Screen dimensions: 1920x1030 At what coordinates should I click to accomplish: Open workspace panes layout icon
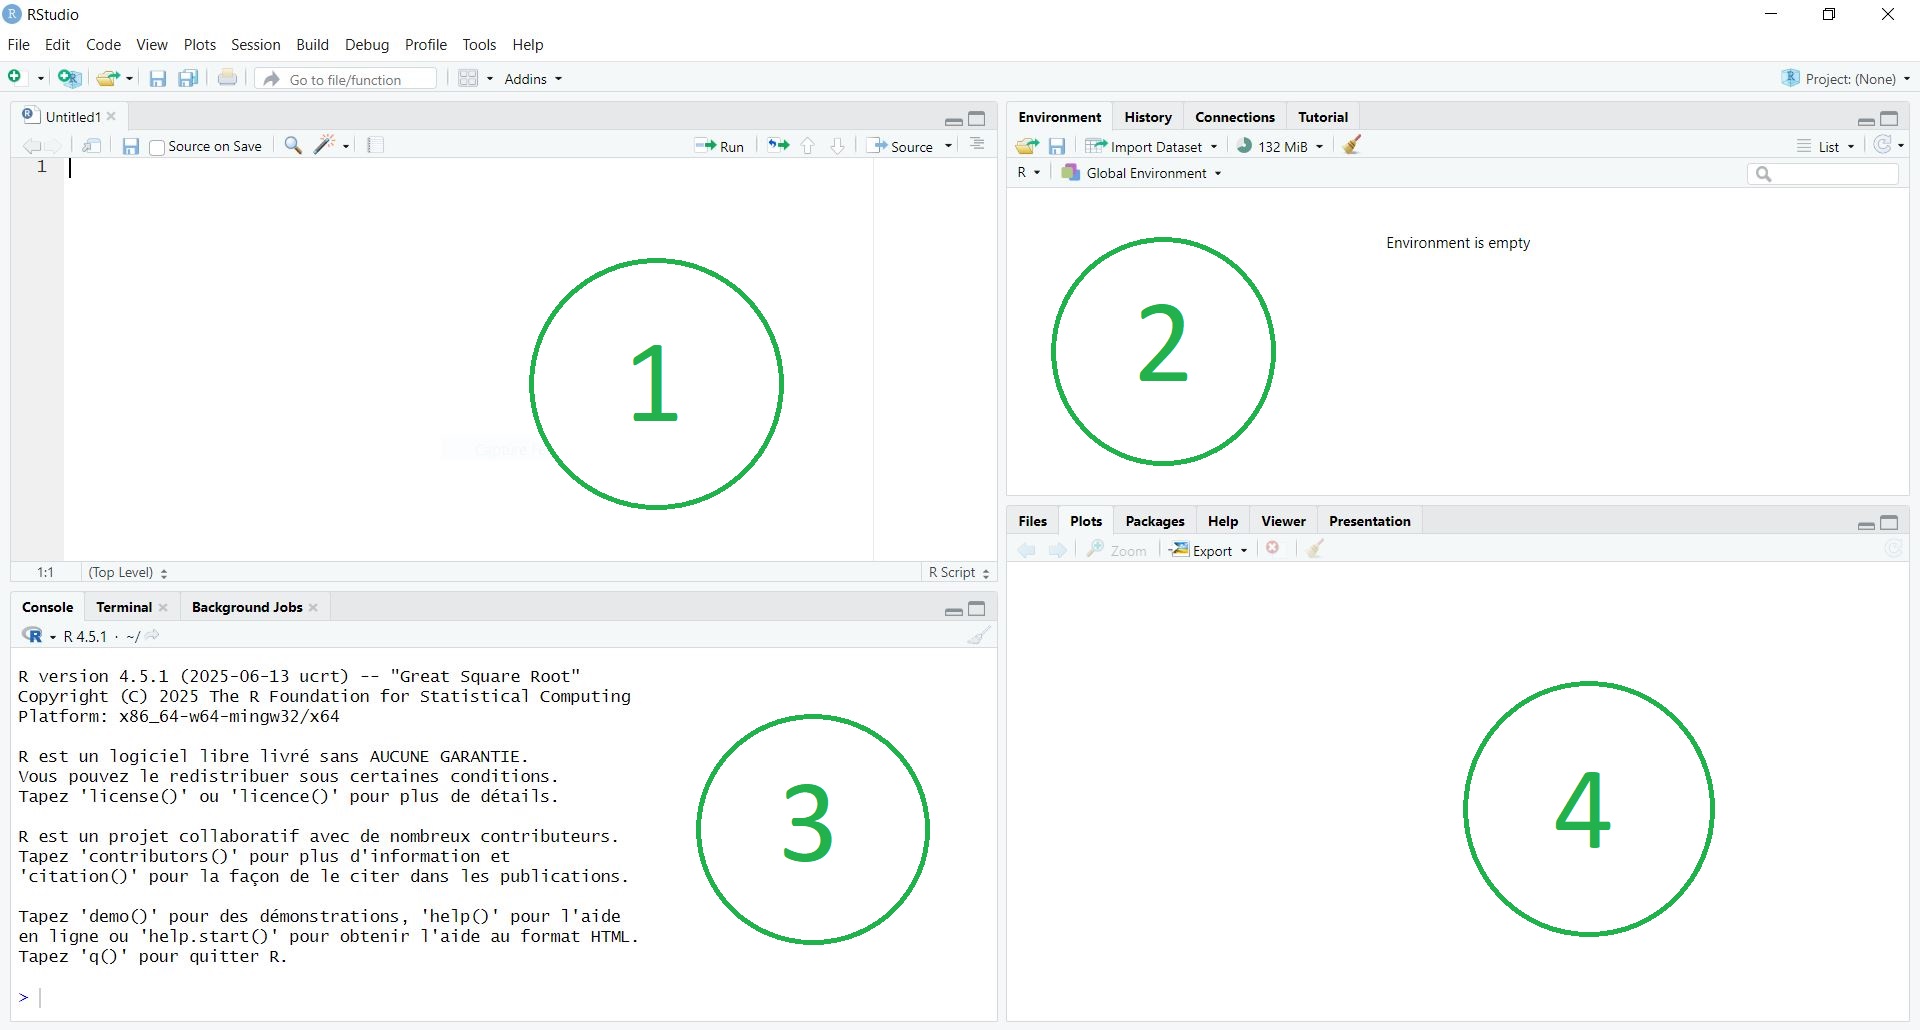tap(468, 78)
